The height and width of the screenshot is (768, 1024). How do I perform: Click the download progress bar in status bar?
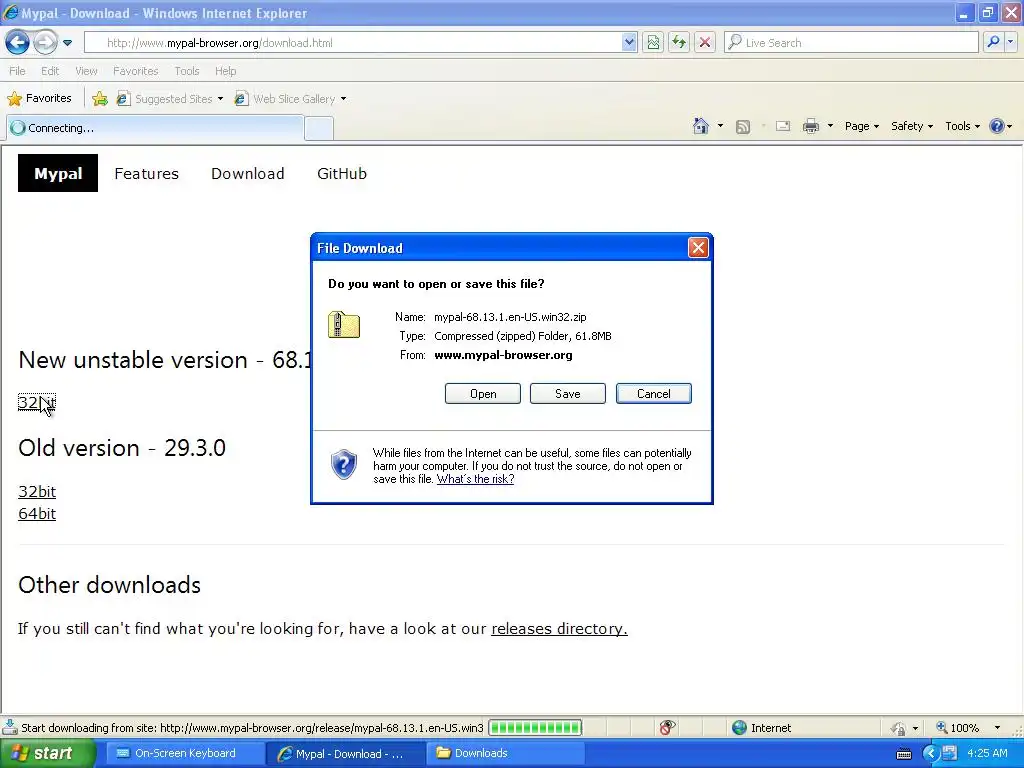tap(535, 728)
